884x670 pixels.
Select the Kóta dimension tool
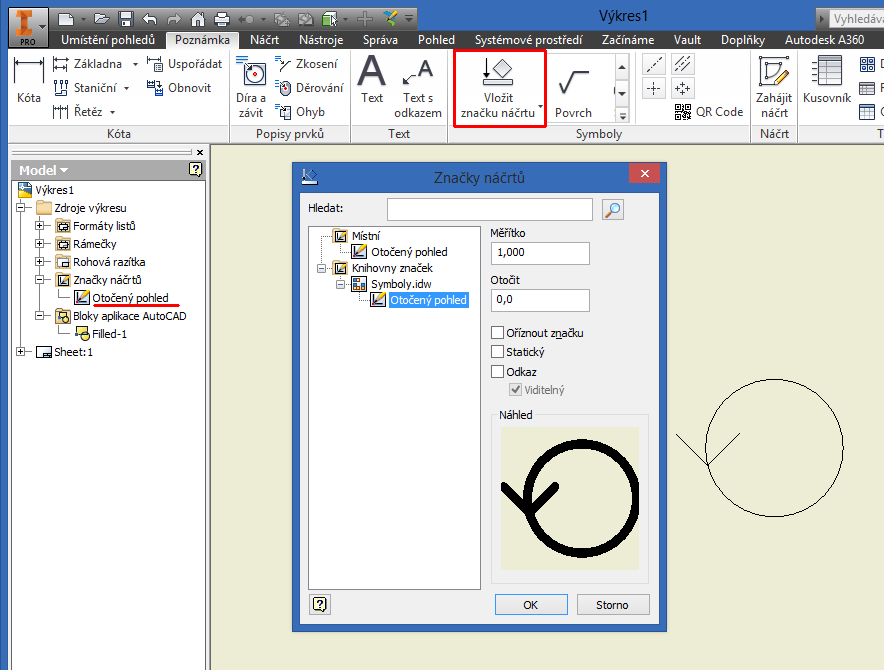[29, 80]
